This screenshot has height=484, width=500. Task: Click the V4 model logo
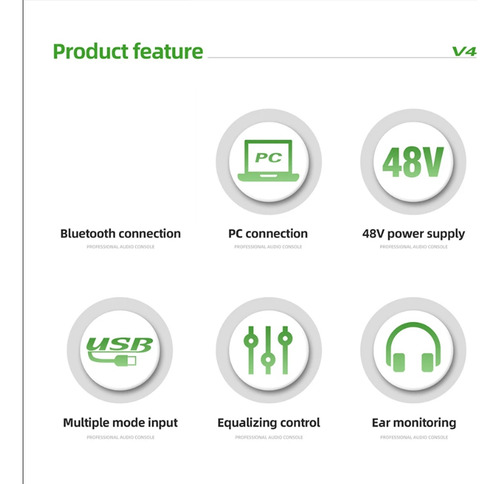coord(464,51)
